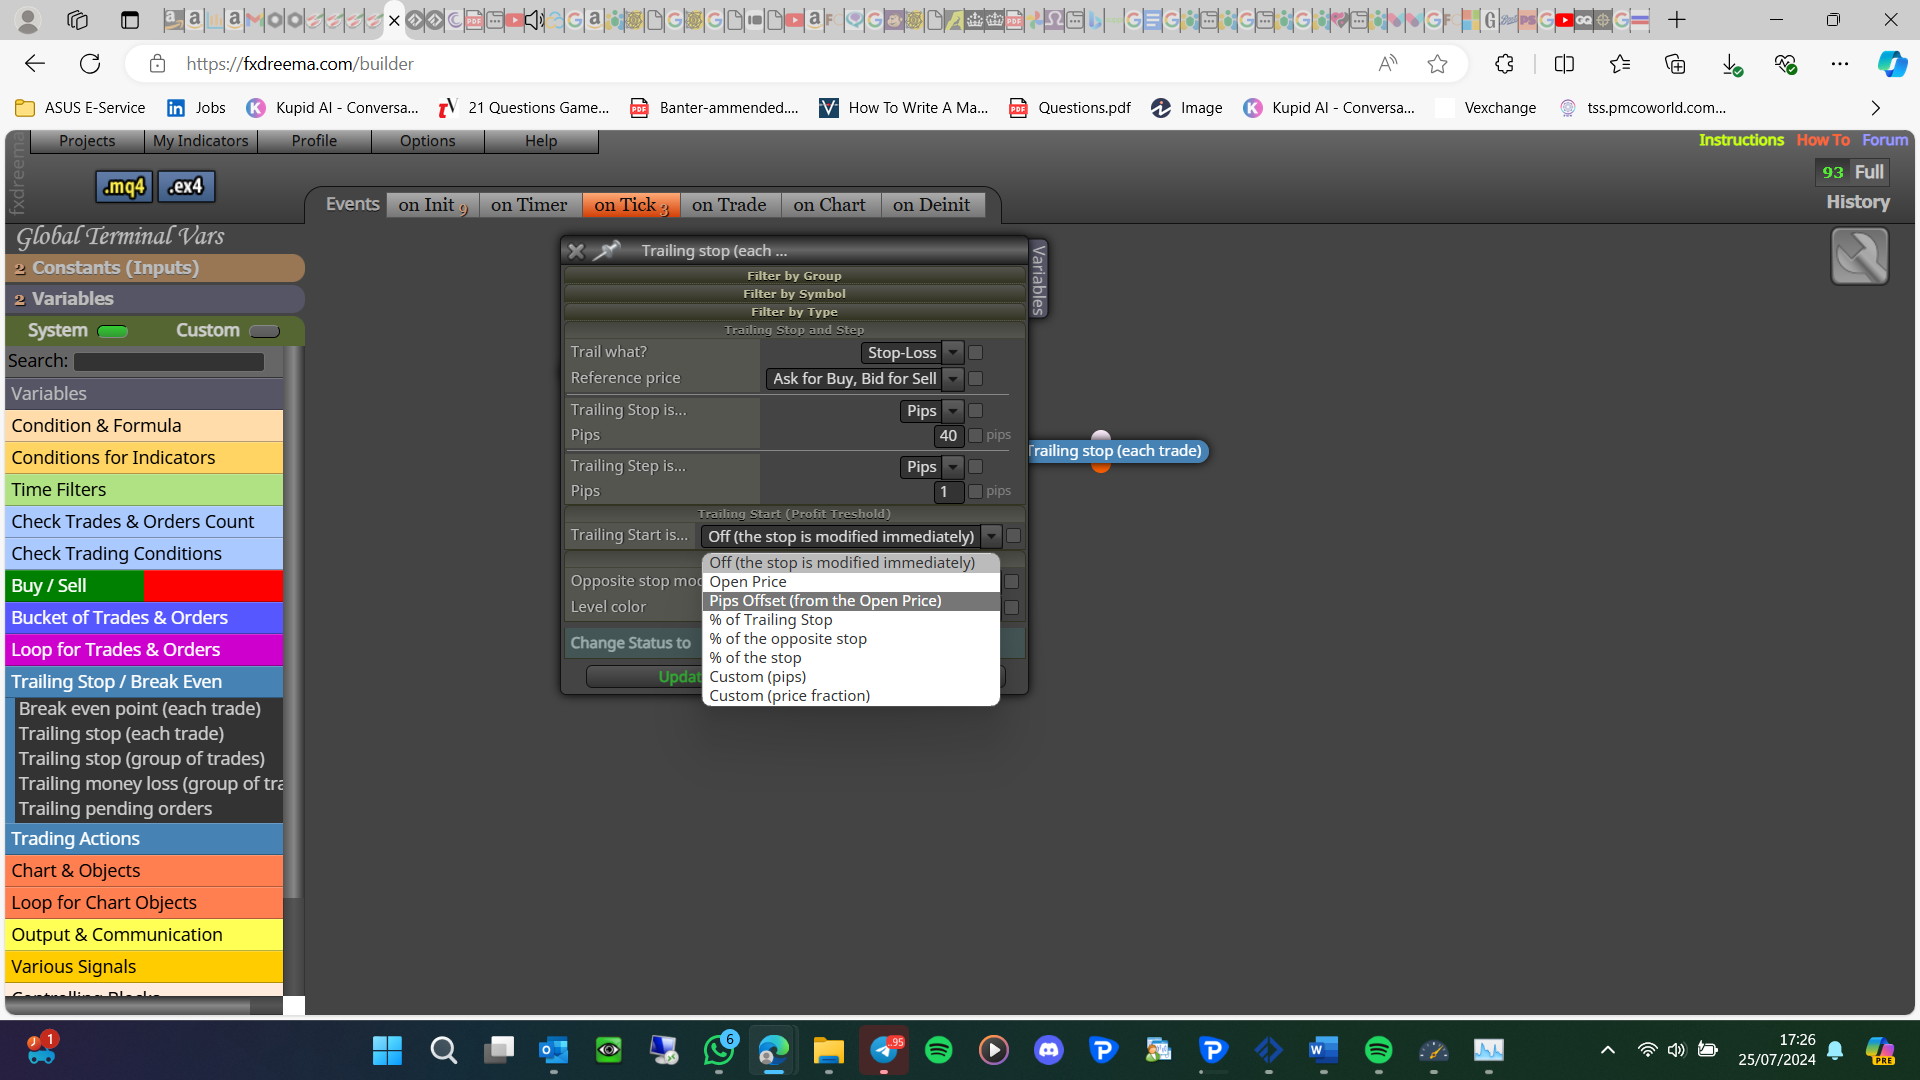Image resolution: width=1920 pixels, height=1080 pixels.
Task: Tick the checkbox on the Trailing Step is row
Action: tap(976, 466)
